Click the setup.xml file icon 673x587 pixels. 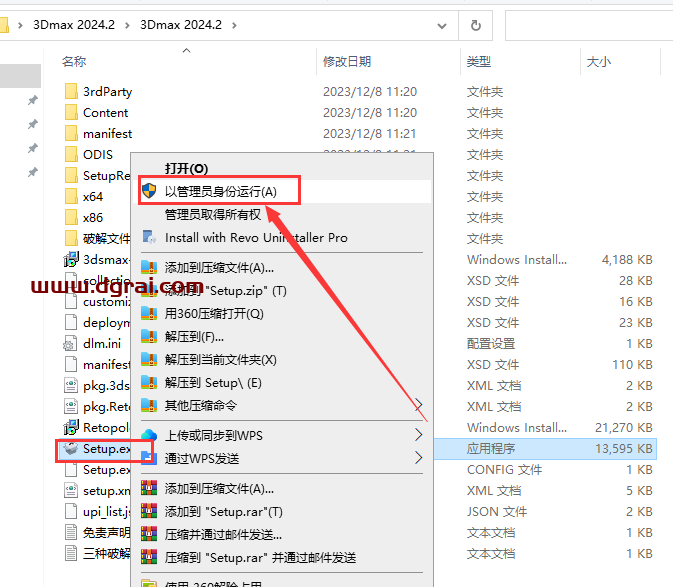[70, 490]
